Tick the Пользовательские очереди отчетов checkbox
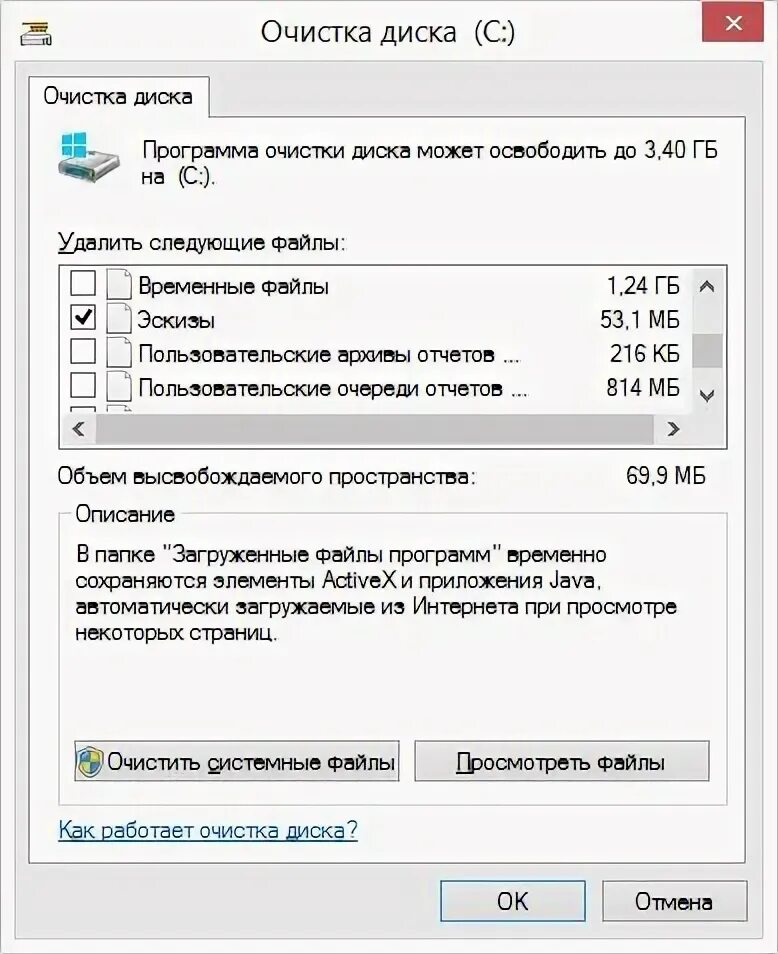This screenshot has height=954, width=778. click(x=83, y=386)
